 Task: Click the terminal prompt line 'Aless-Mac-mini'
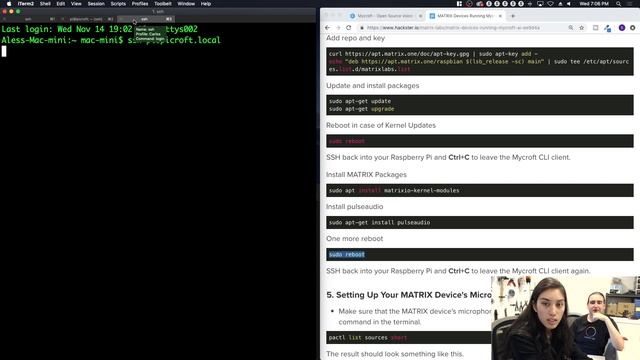[x=111, y=40]
